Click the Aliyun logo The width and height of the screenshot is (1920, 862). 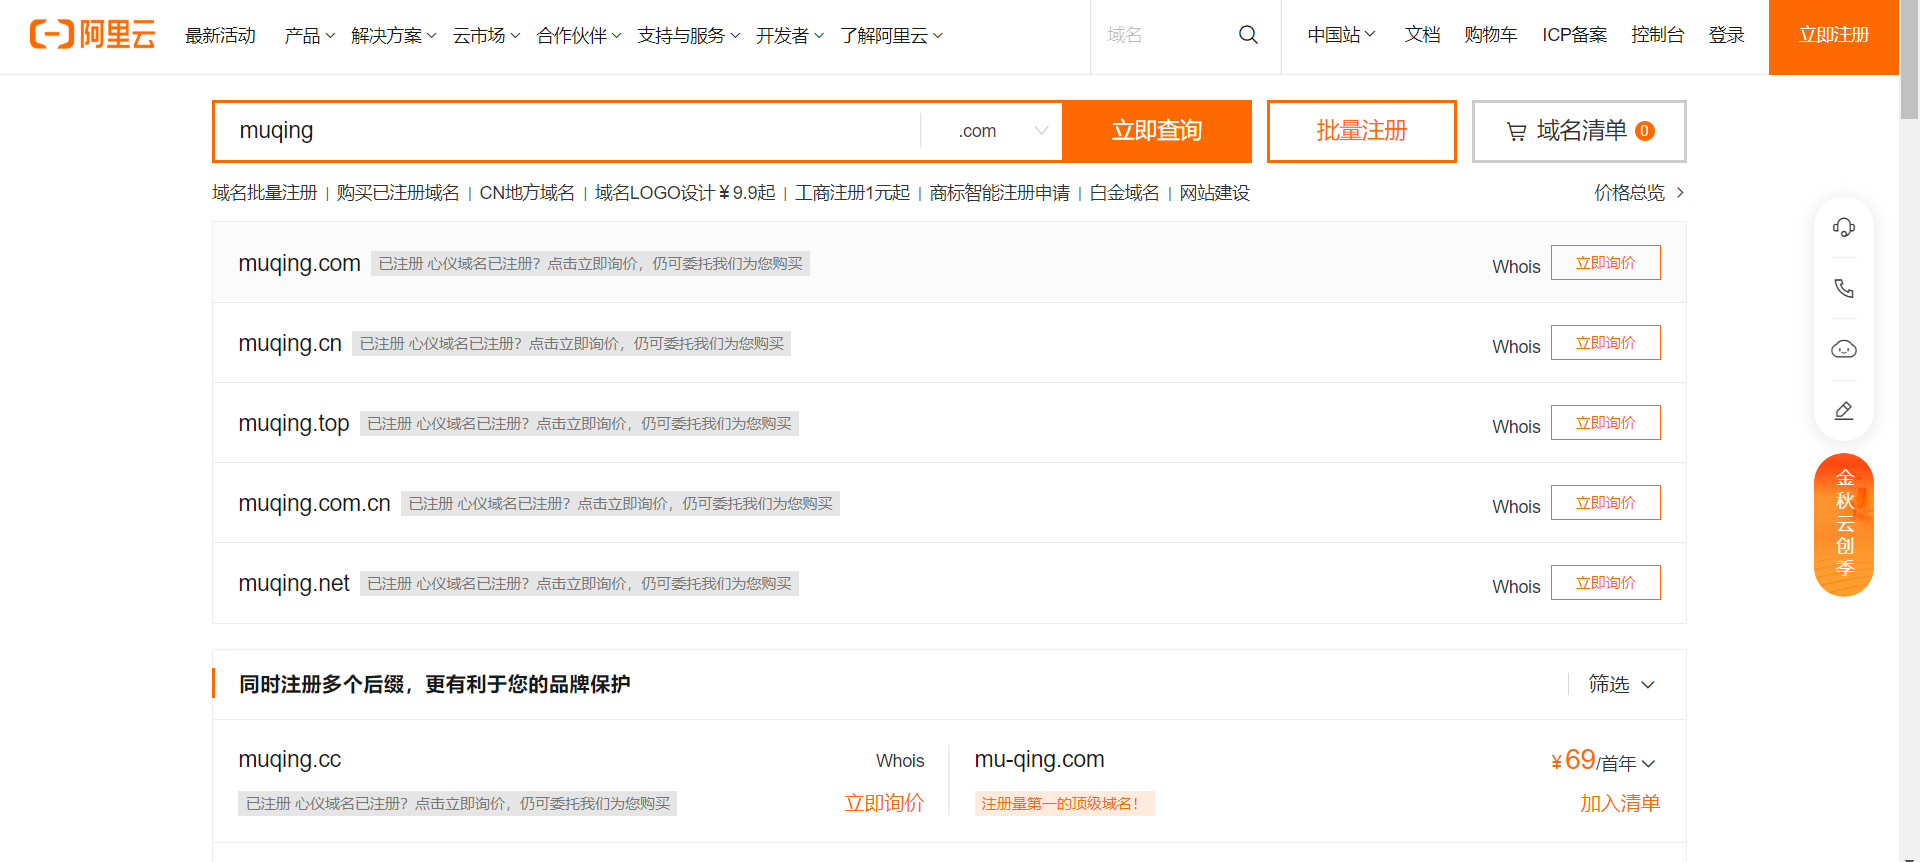(x=93, y=35)
